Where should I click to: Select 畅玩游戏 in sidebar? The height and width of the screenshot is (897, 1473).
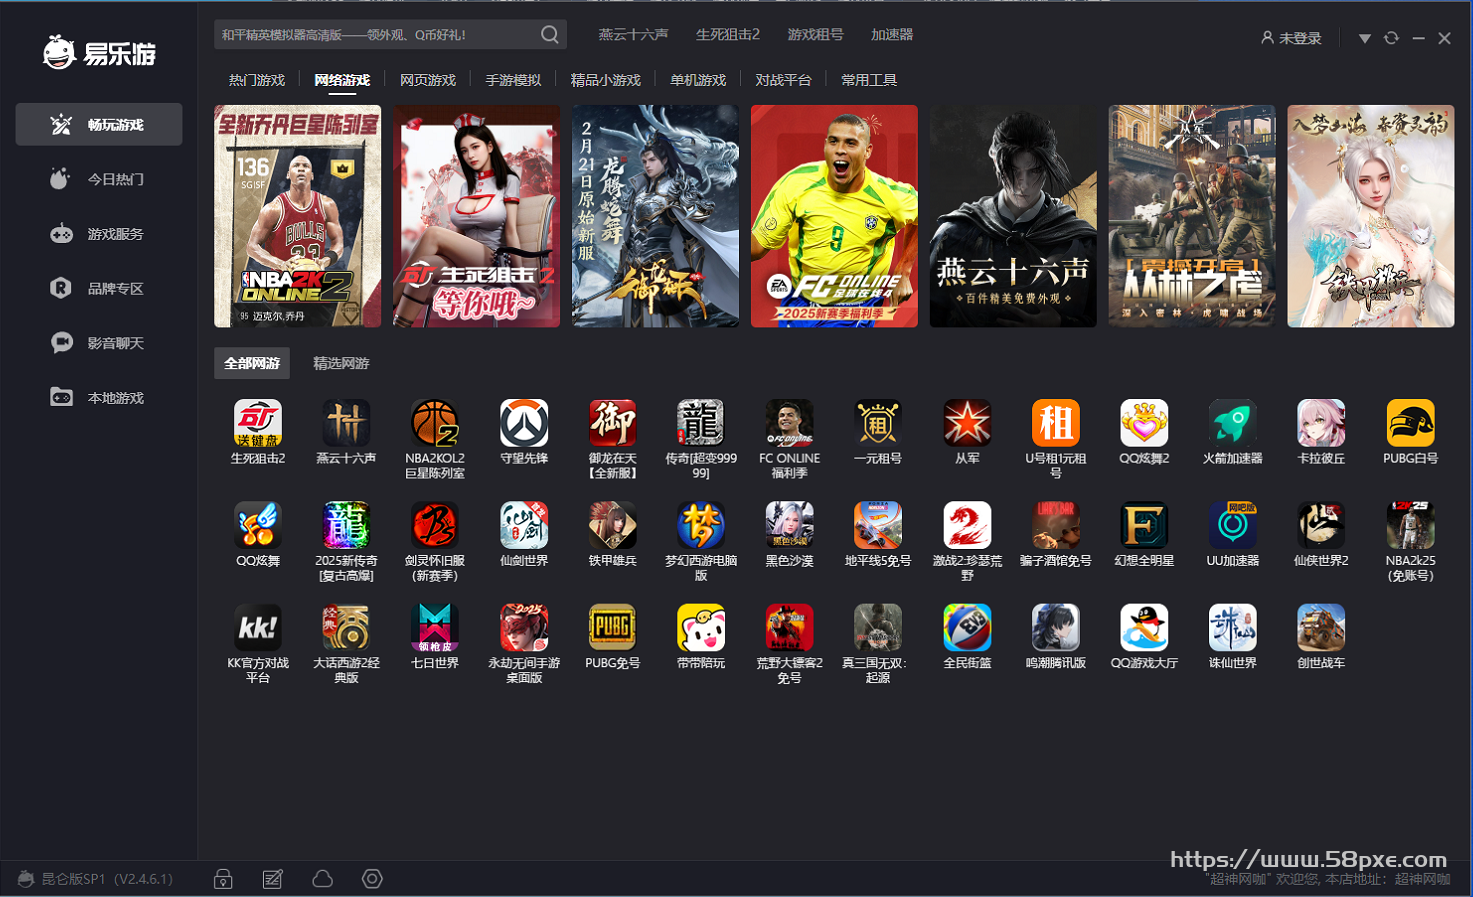point(99,125)
